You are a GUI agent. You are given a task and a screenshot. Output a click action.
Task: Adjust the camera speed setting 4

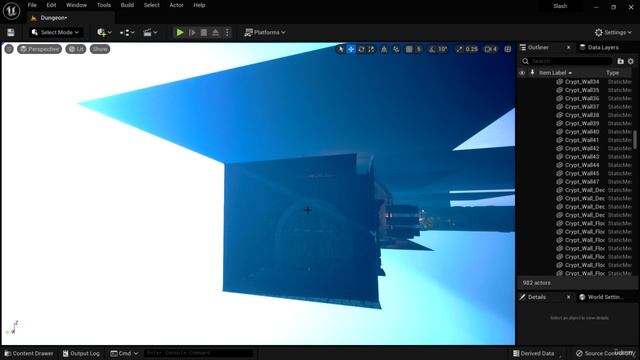click(x=491, y=49)
